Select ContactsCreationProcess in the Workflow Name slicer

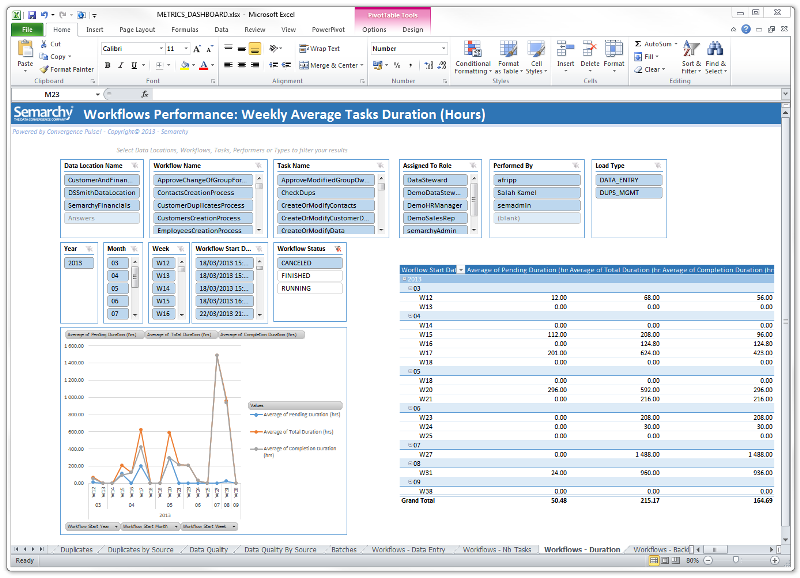[203, 193]
